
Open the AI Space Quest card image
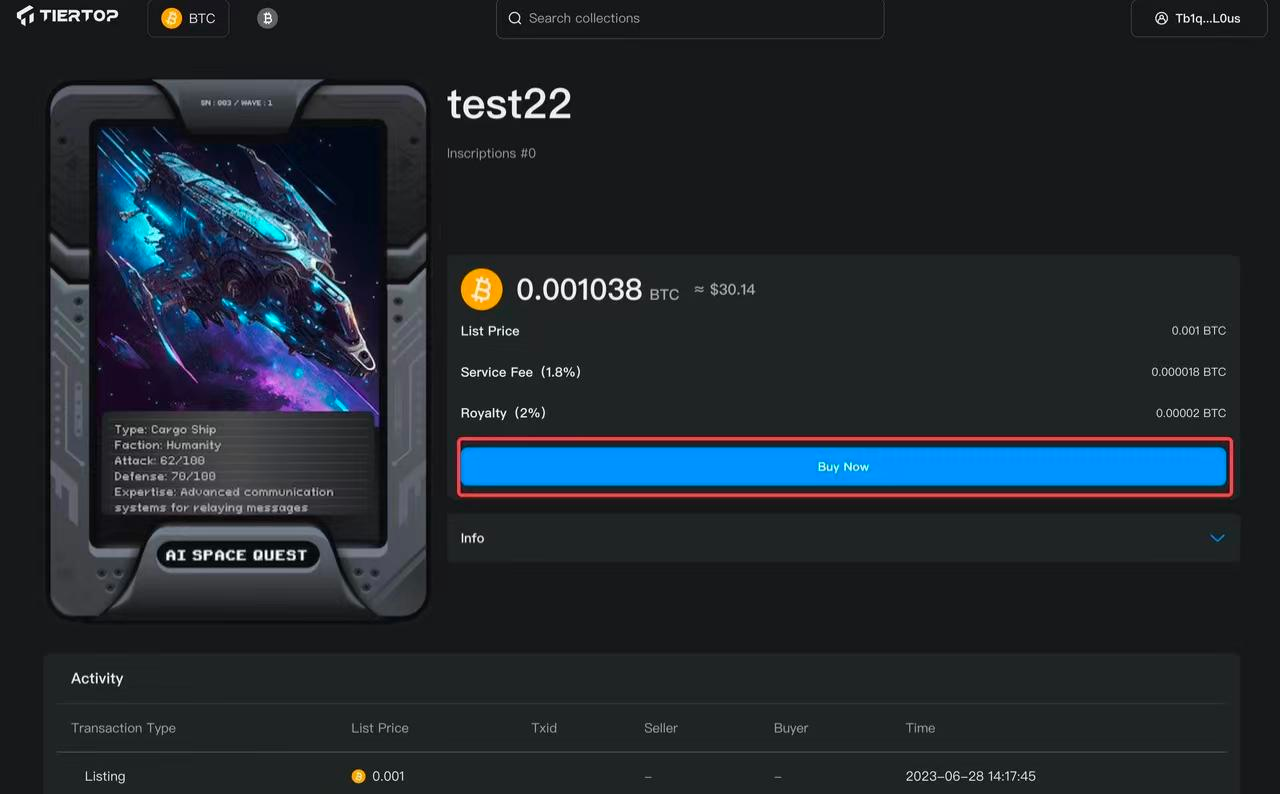click(238, 350)
